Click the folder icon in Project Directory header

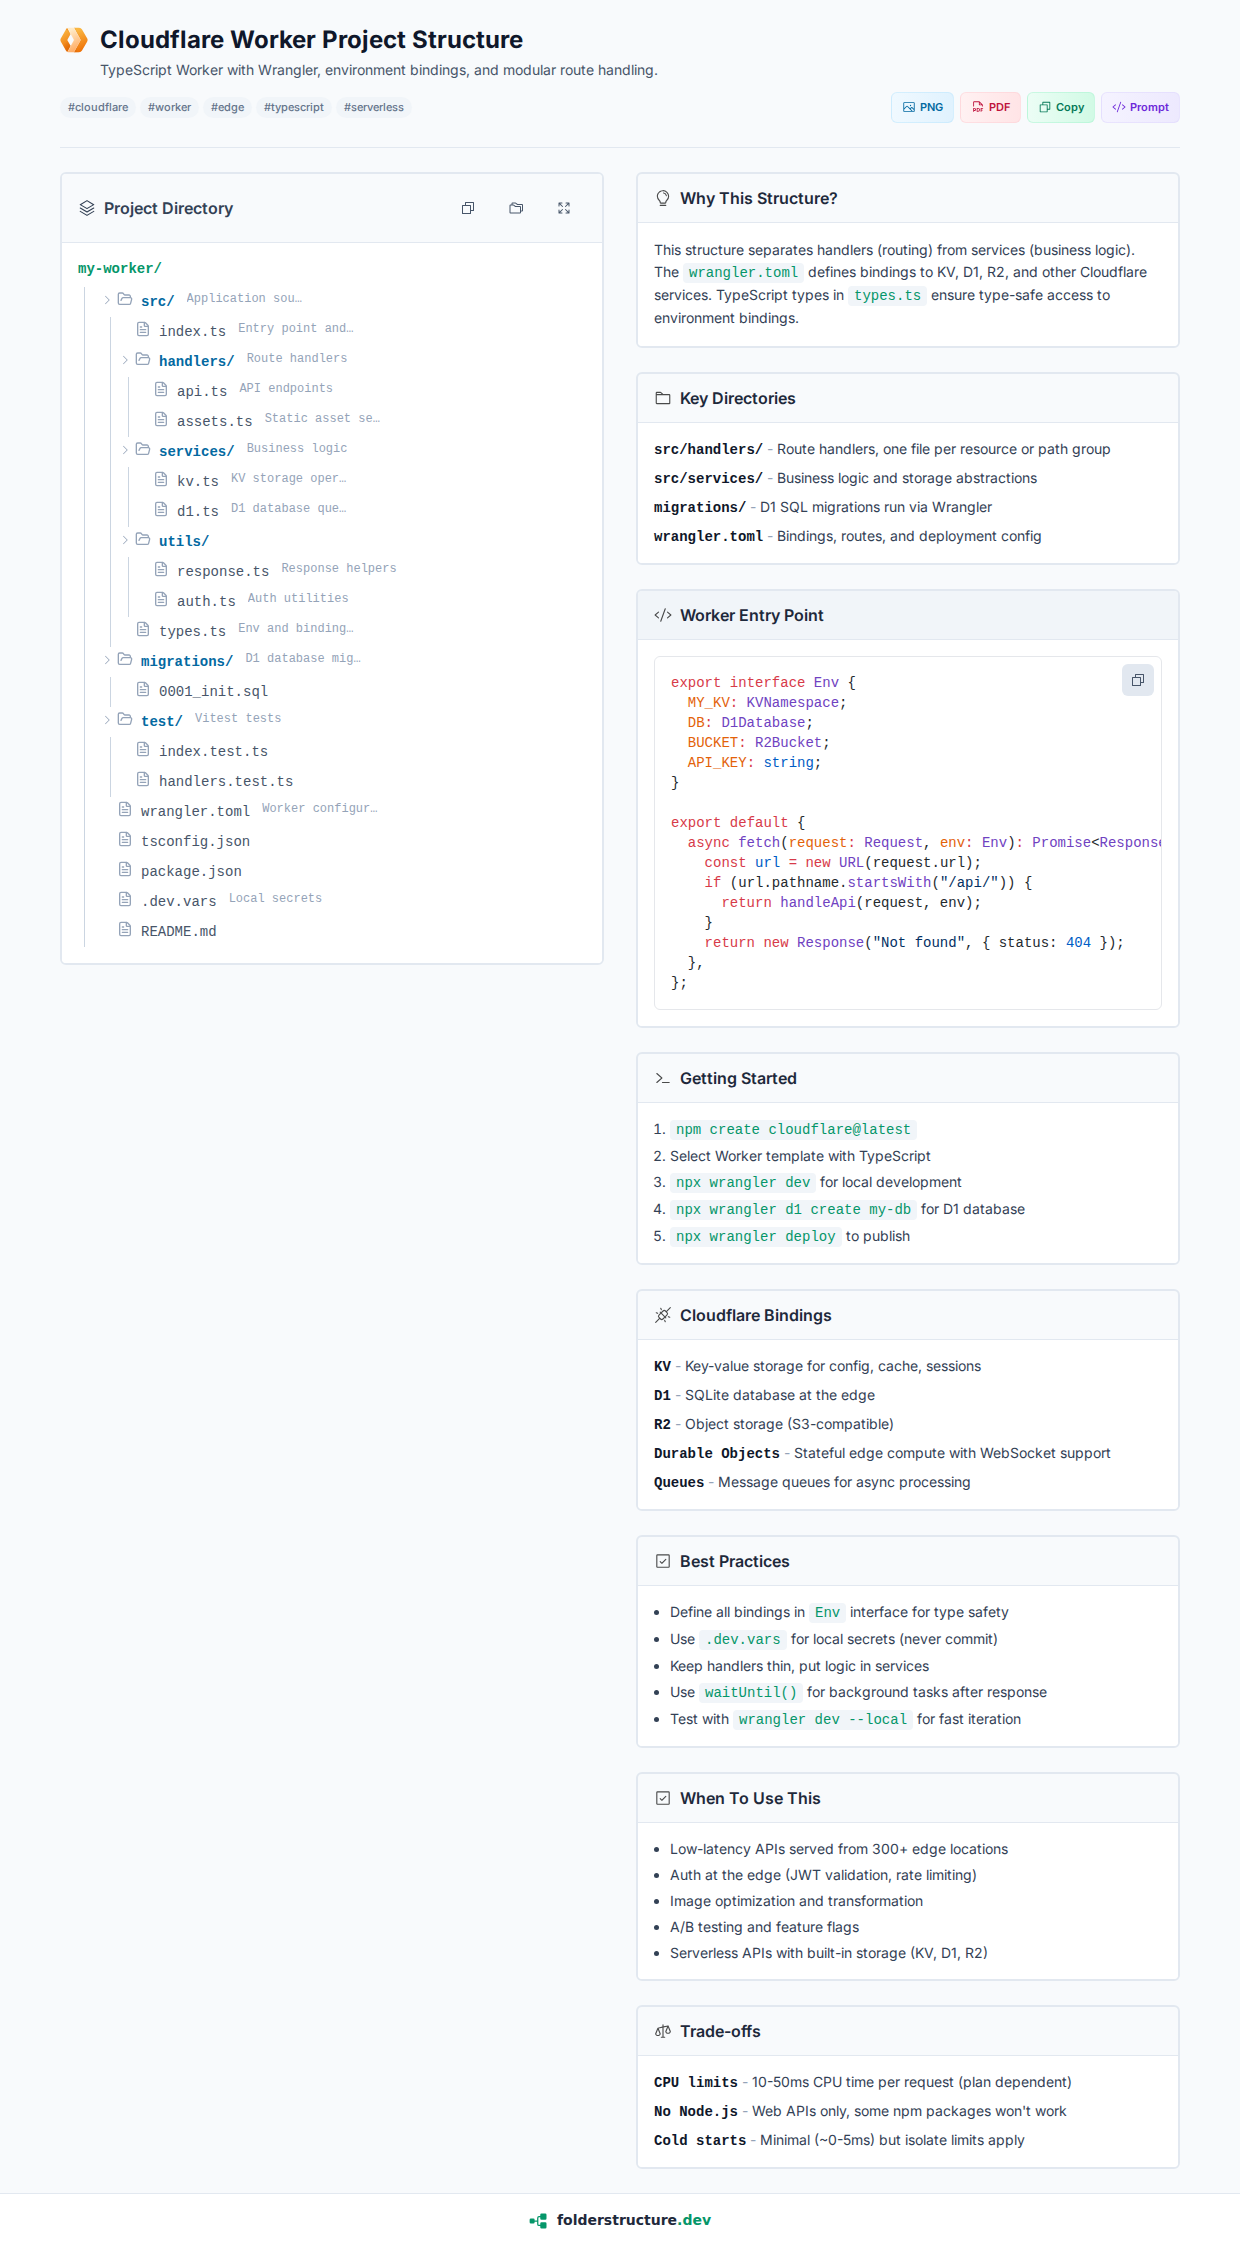click(x=516, y=208)
